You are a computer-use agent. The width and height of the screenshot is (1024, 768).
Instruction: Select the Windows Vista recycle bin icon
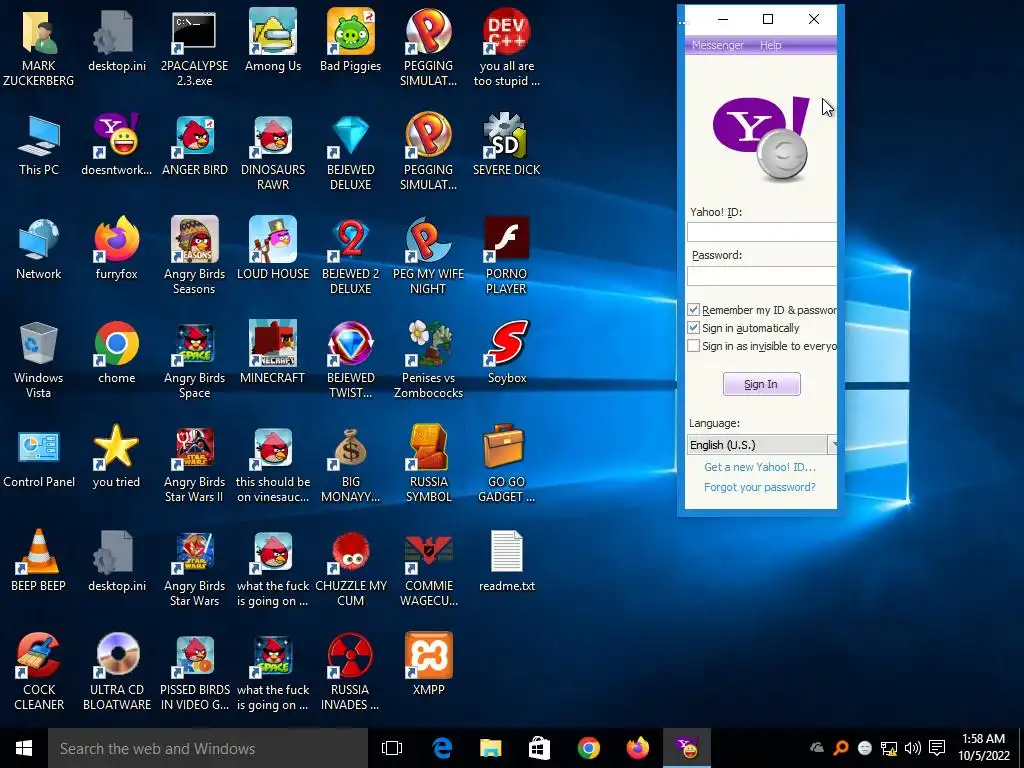(39, 359)
